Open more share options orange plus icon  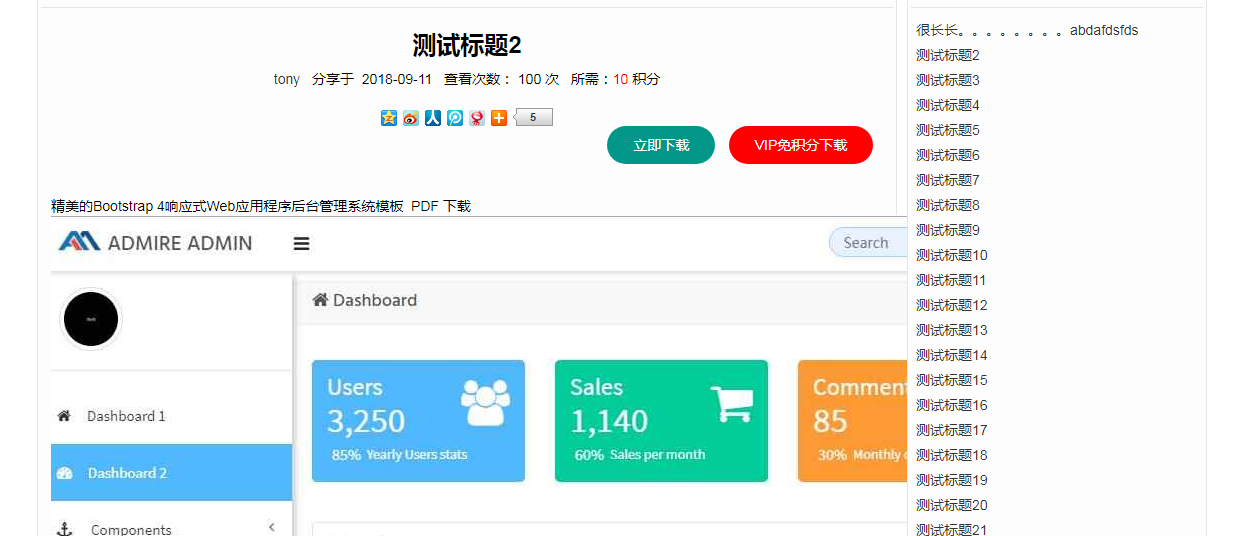(x=499, y=118)
